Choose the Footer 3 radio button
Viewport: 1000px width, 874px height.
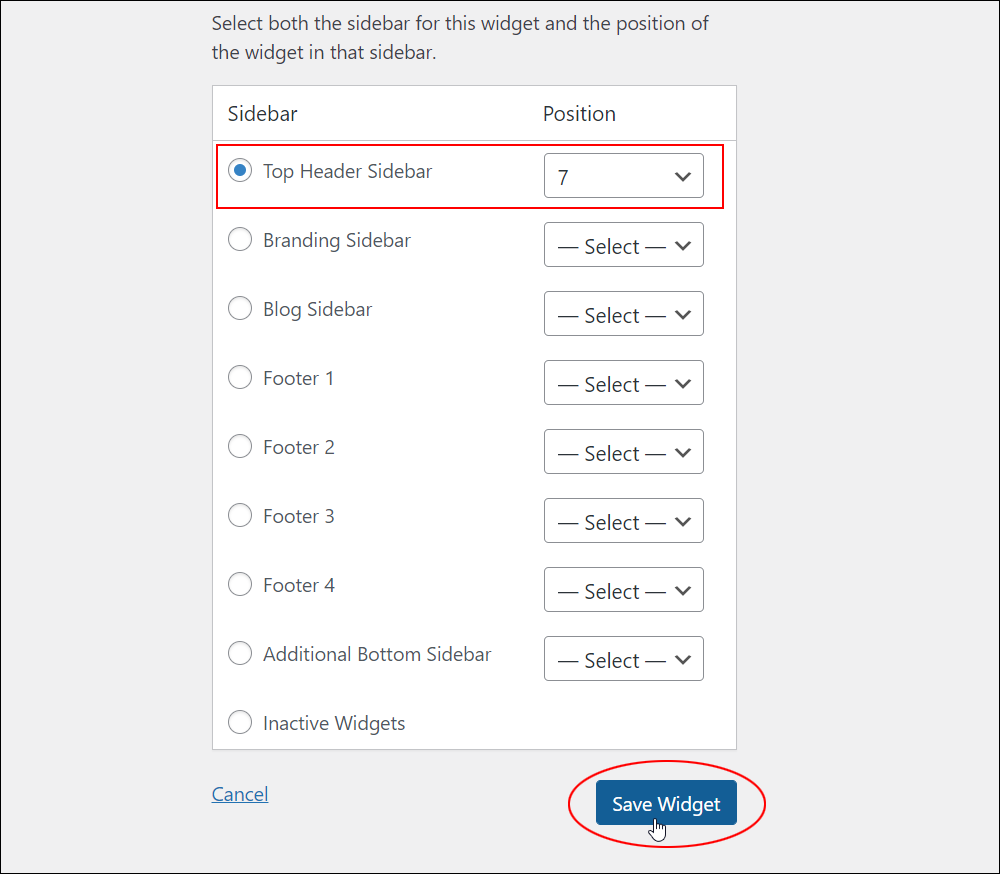240,515
